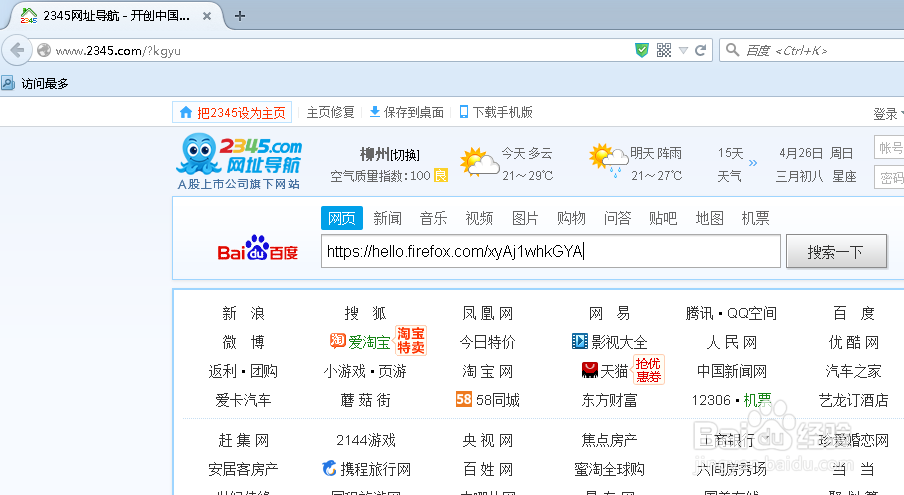Close the 2345网址导航 tab
Screen dimensions: 904x495
point(206,16)
